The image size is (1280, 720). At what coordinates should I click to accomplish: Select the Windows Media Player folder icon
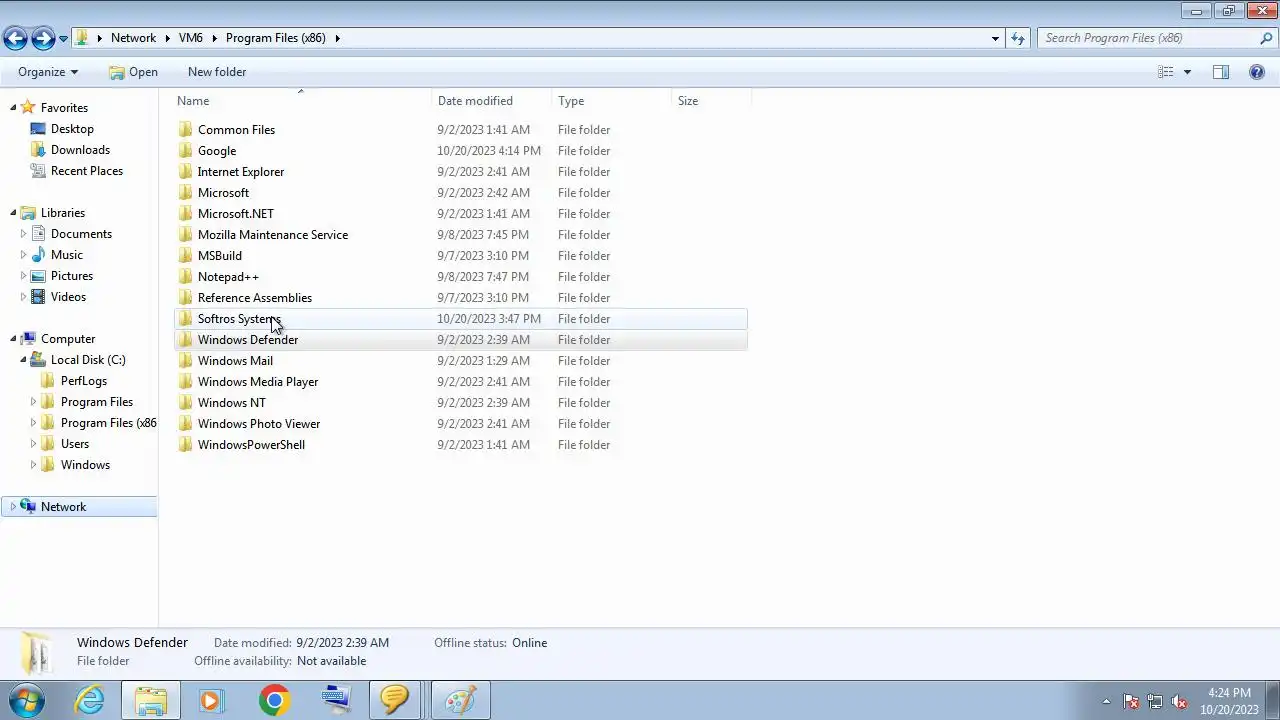click(185, 382)
